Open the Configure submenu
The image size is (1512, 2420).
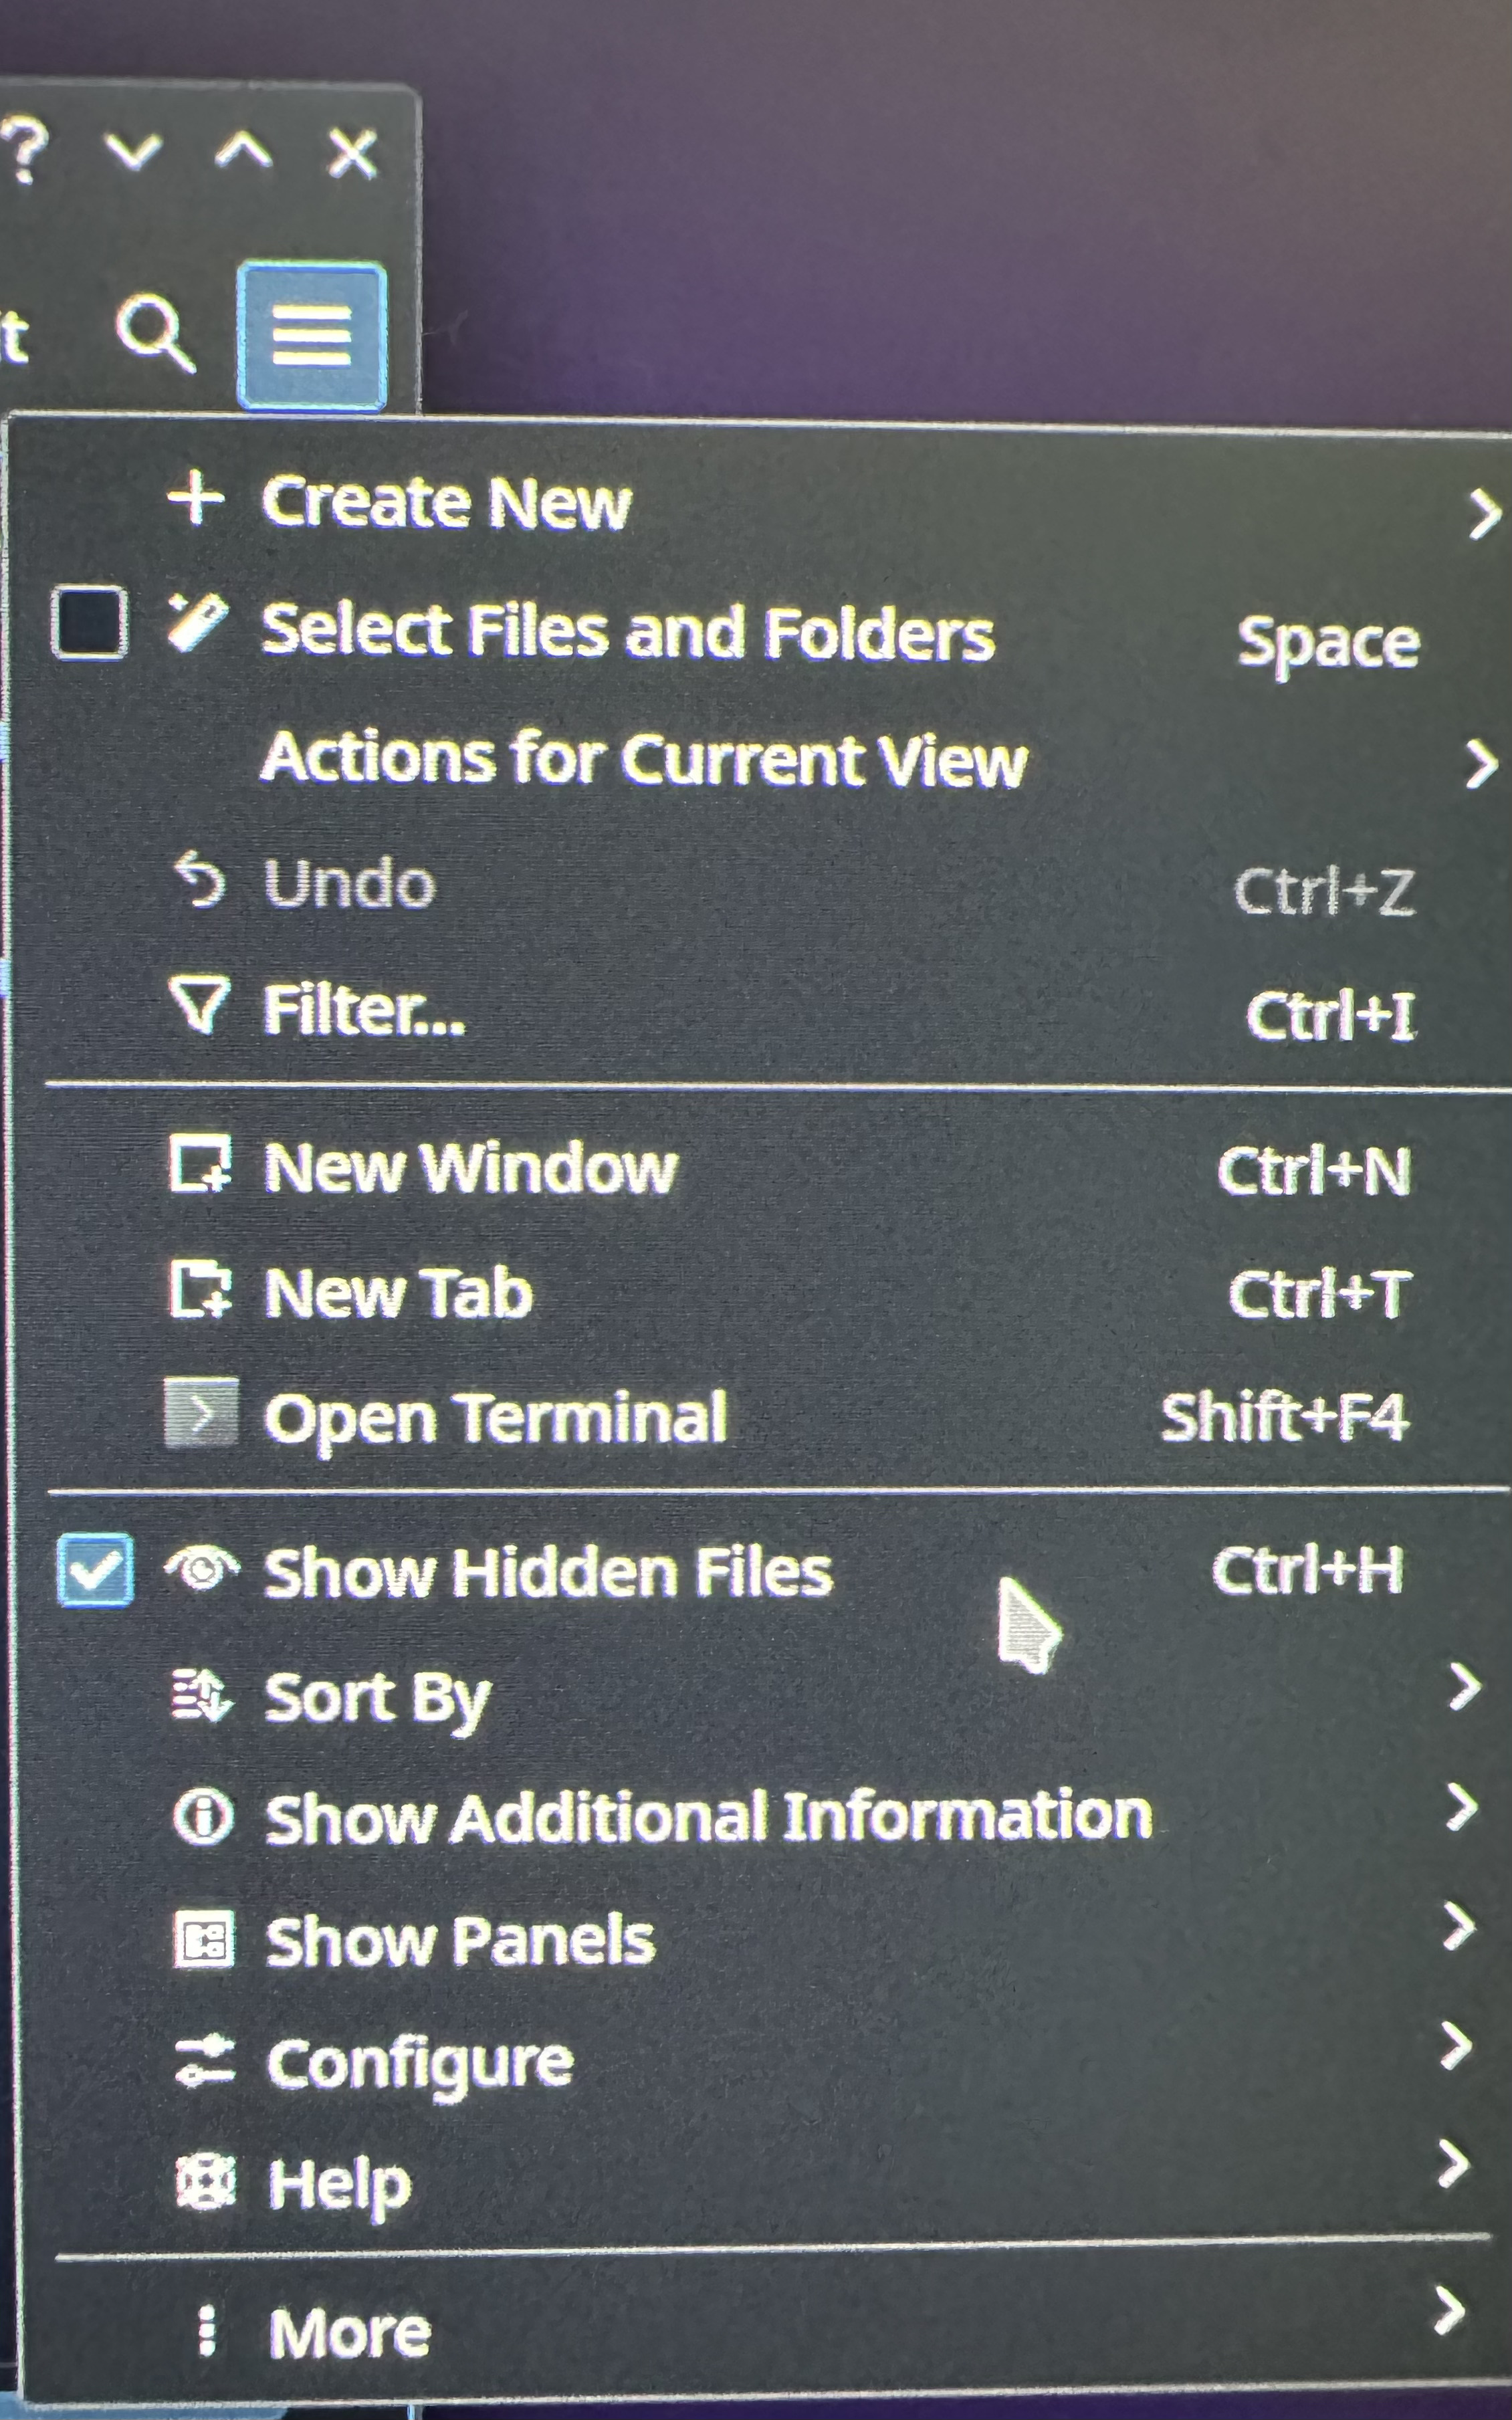(x=420, y=2062)
